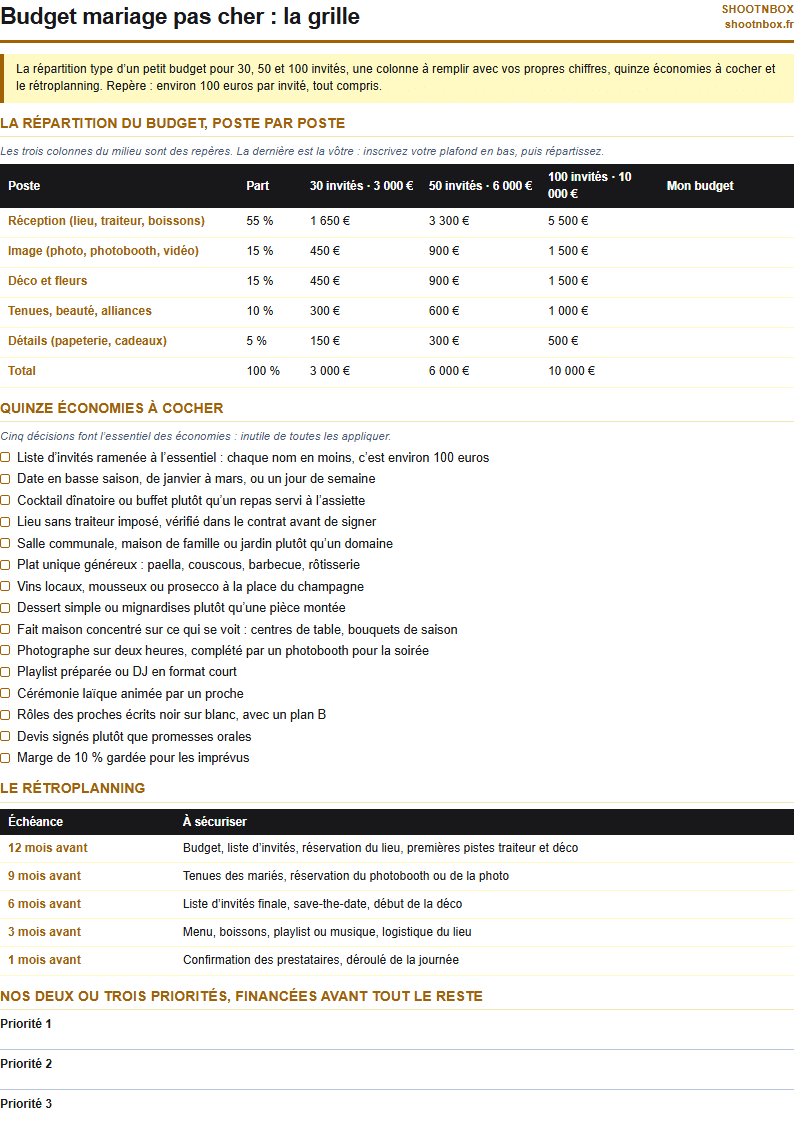This screenshot has width=794, height=1123.
Task: Tick 'Cérémonie laïque animée par un proche'
Action: pos(5,693)
